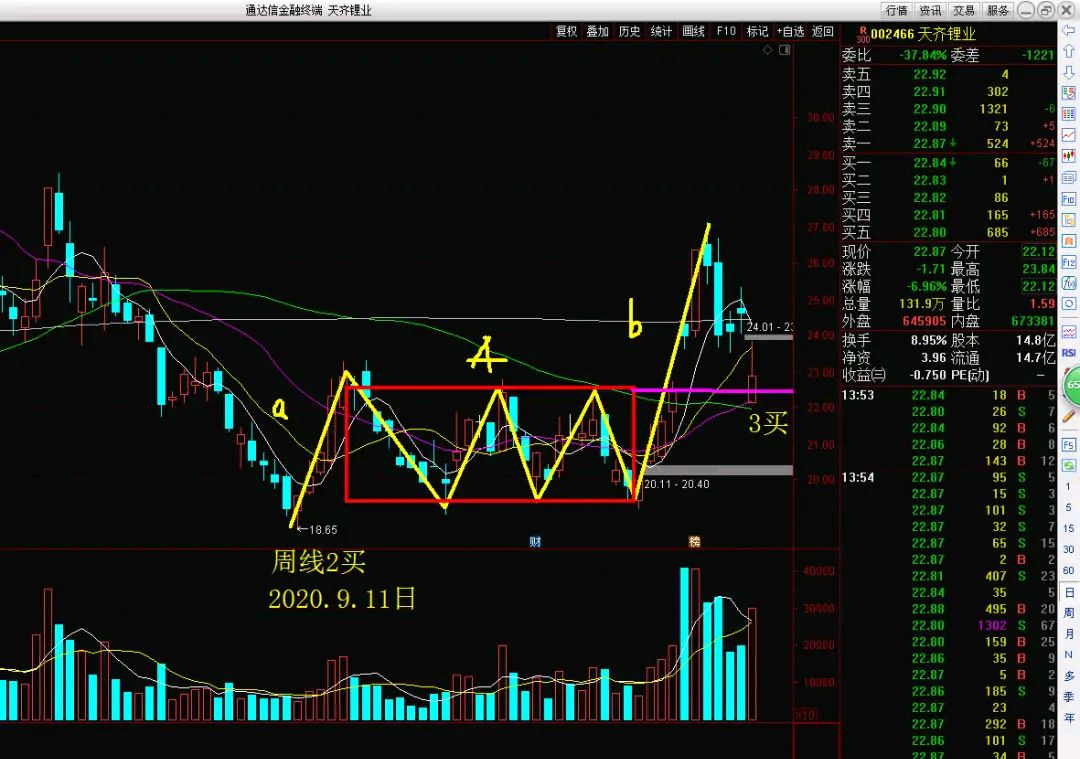Open the 行情 menu

click(x=897, y=10)
